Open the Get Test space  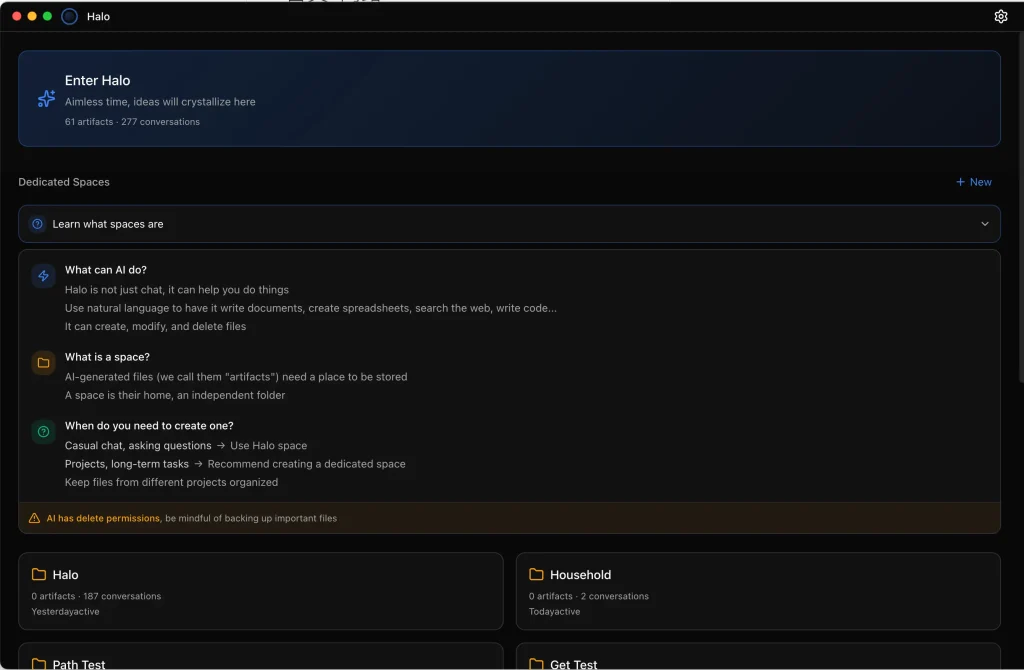[x=757, y=658]
